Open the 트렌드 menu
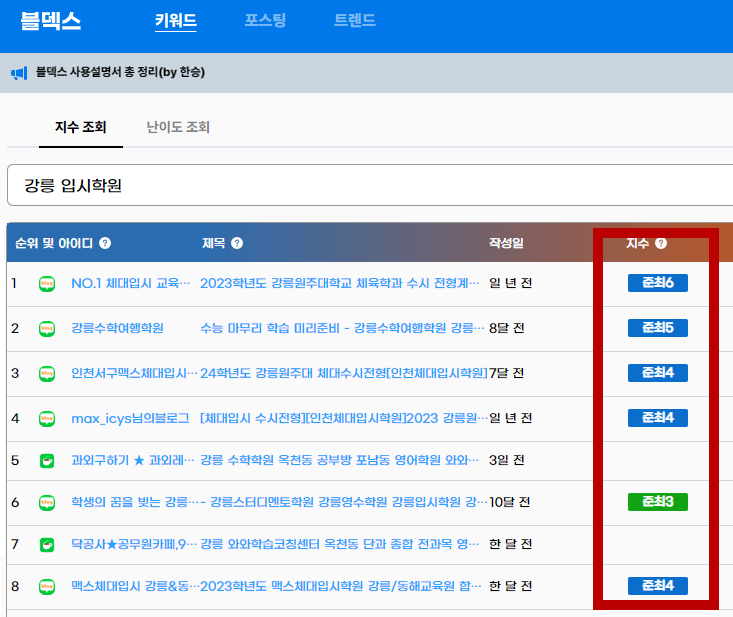The image size is (733, 617). pyautogui.click(x=355, y=20)
